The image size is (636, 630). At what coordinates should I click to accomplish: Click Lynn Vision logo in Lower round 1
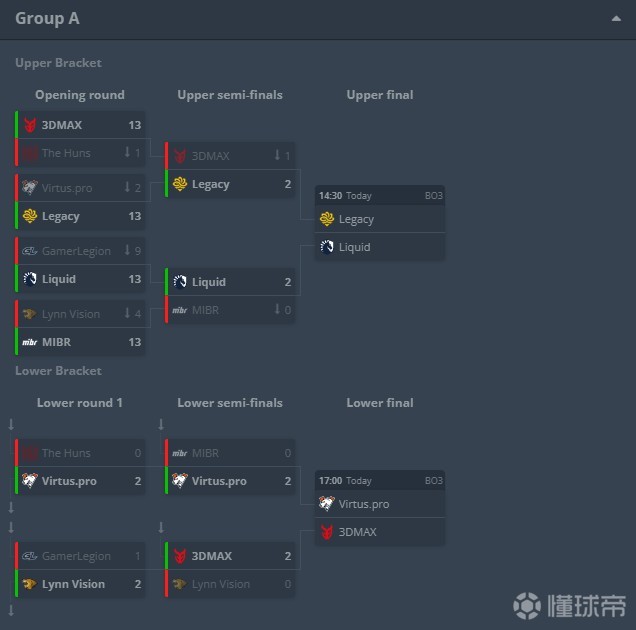click(x=30, y=584)
